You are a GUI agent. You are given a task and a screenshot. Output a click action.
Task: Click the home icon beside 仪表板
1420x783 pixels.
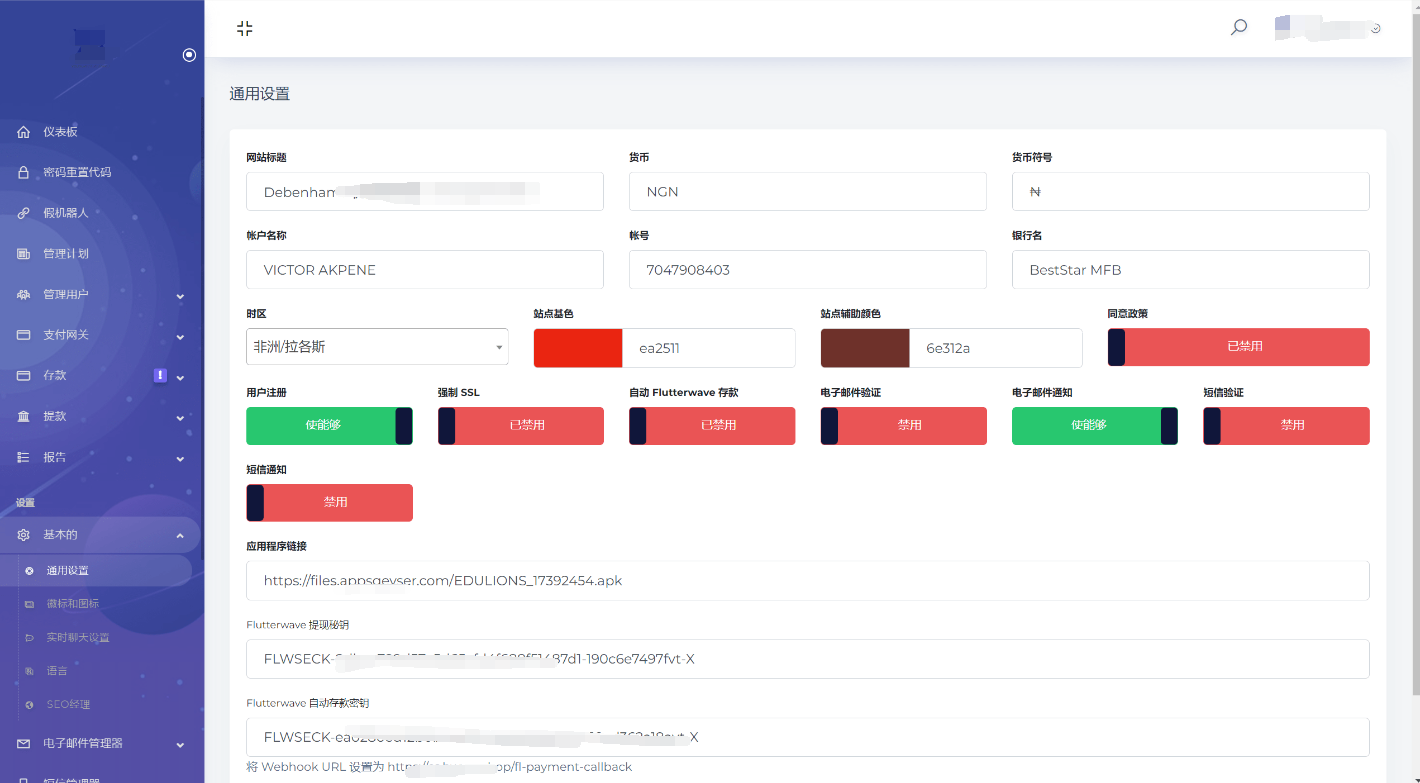point(23,132)
